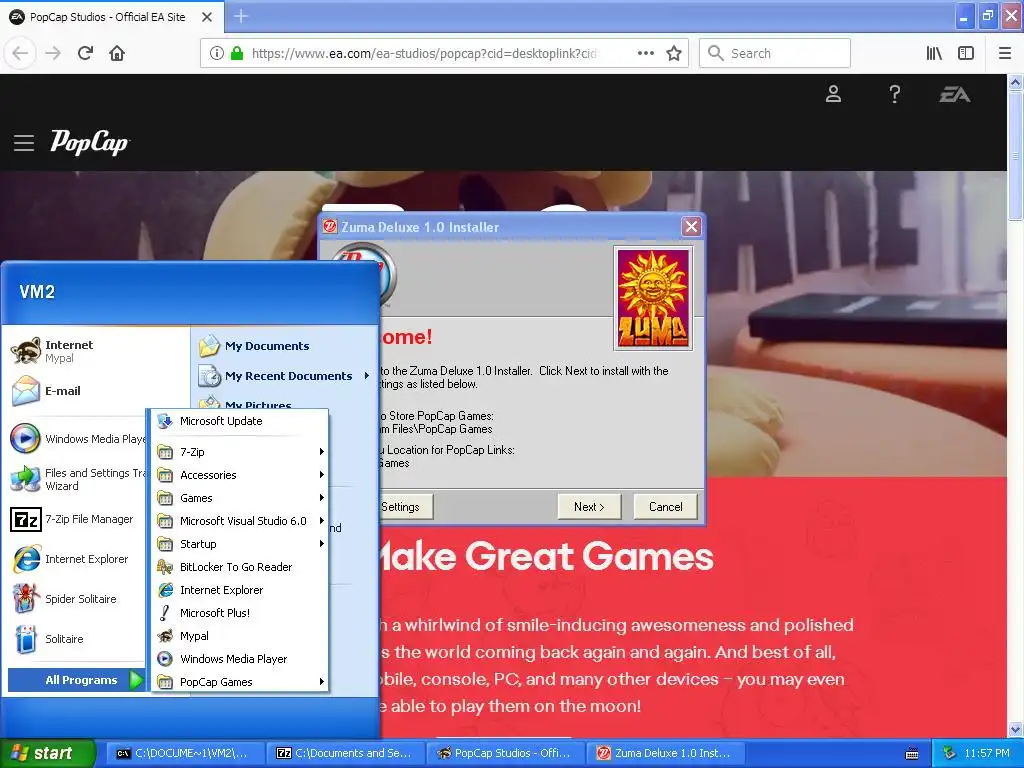1024x768 pixels.
Task: Click the browser Forward arrow button
Action: click(53, 54)
